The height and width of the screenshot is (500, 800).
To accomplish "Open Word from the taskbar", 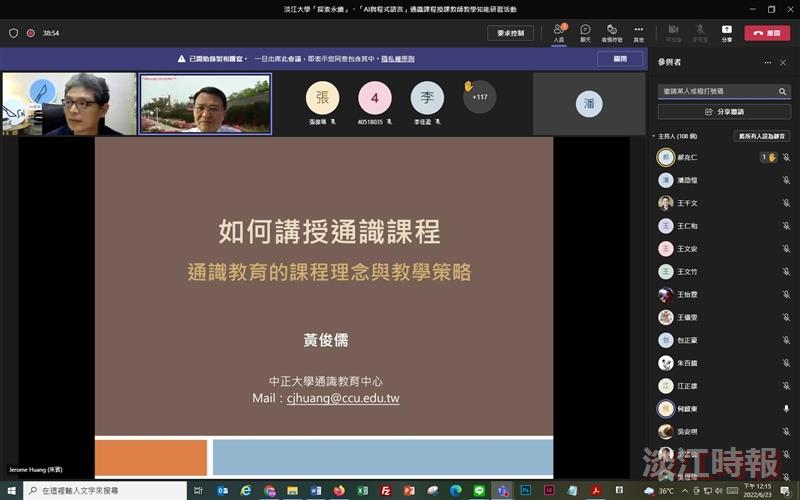I will 316,490.
